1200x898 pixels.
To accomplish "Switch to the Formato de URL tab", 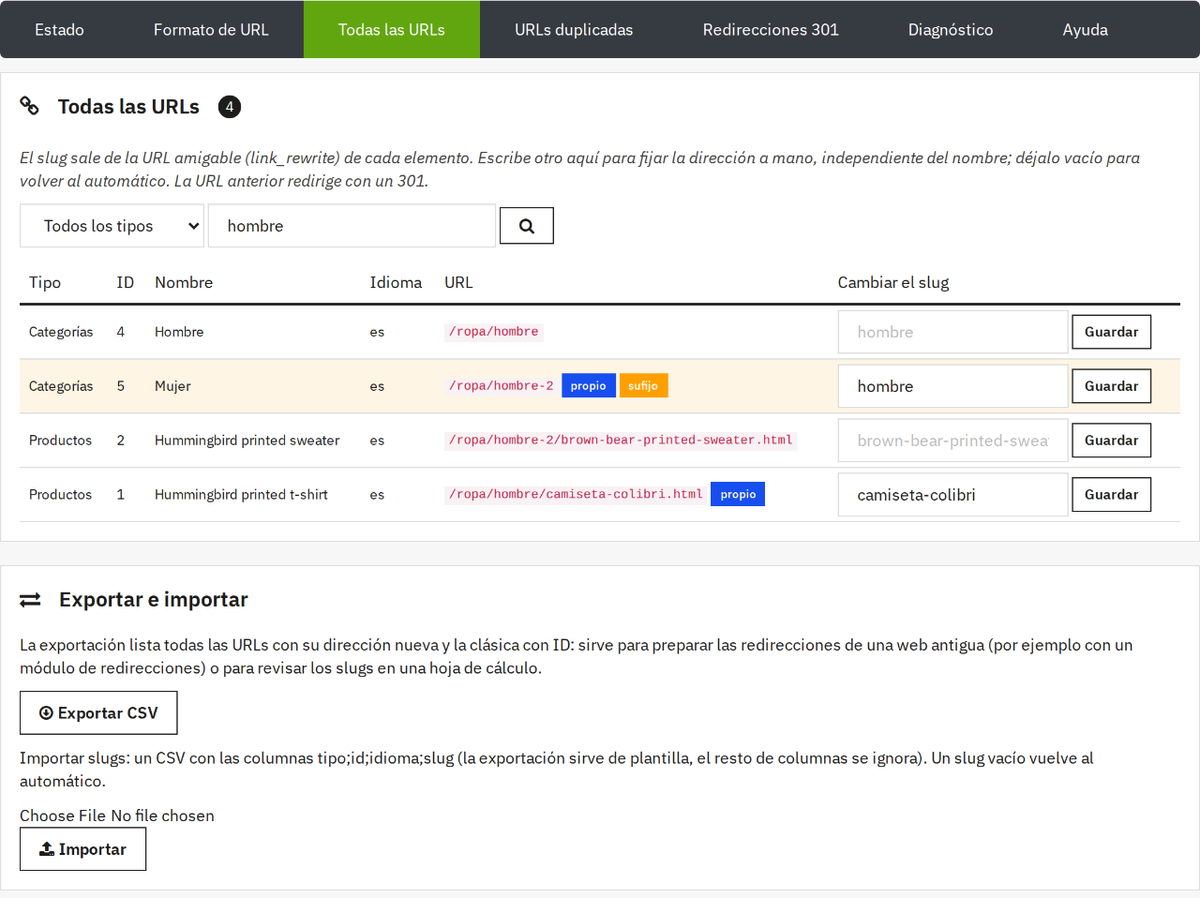I will pos(211,29).
